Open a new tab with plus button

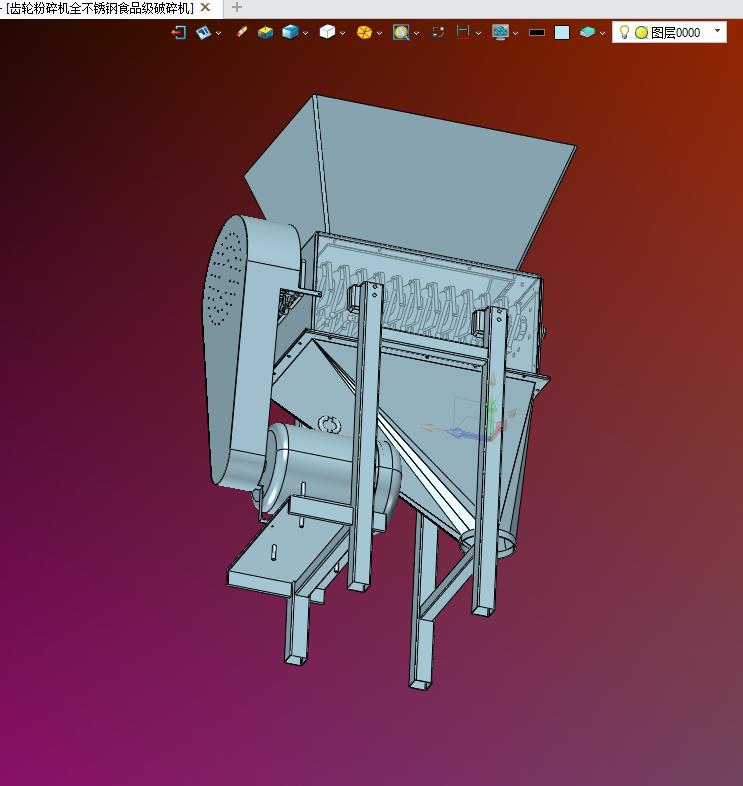click(x=237, y=8)
